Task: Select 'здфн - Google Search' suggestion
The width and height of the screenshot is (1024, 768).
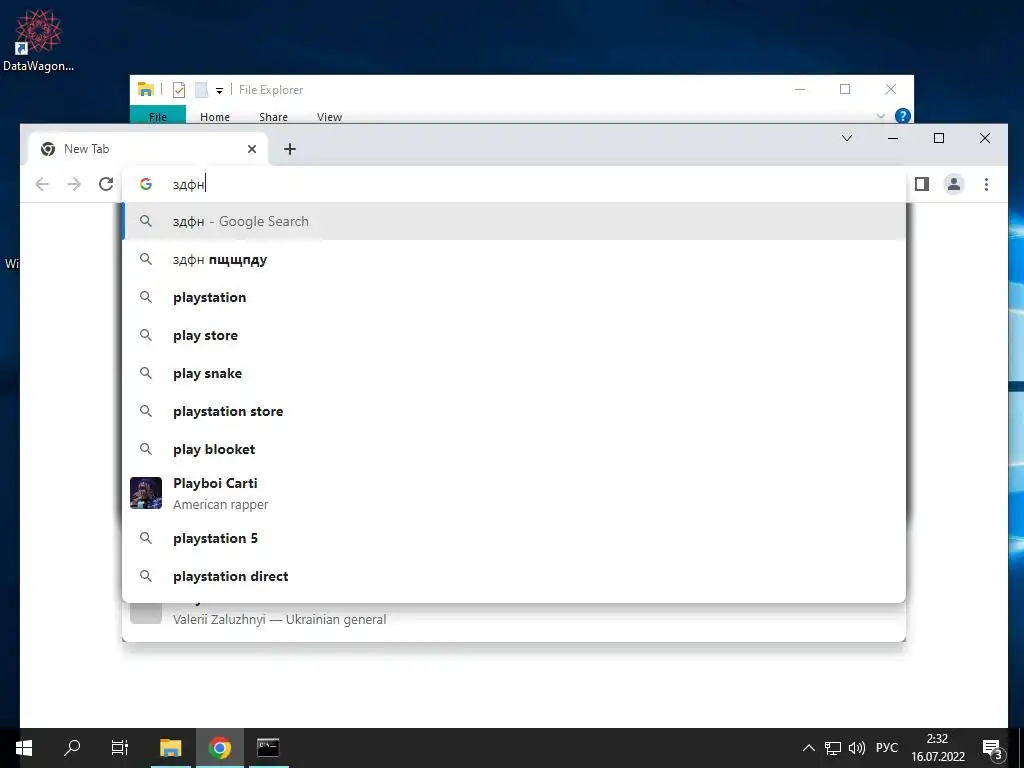Action: tap(514, 221)
